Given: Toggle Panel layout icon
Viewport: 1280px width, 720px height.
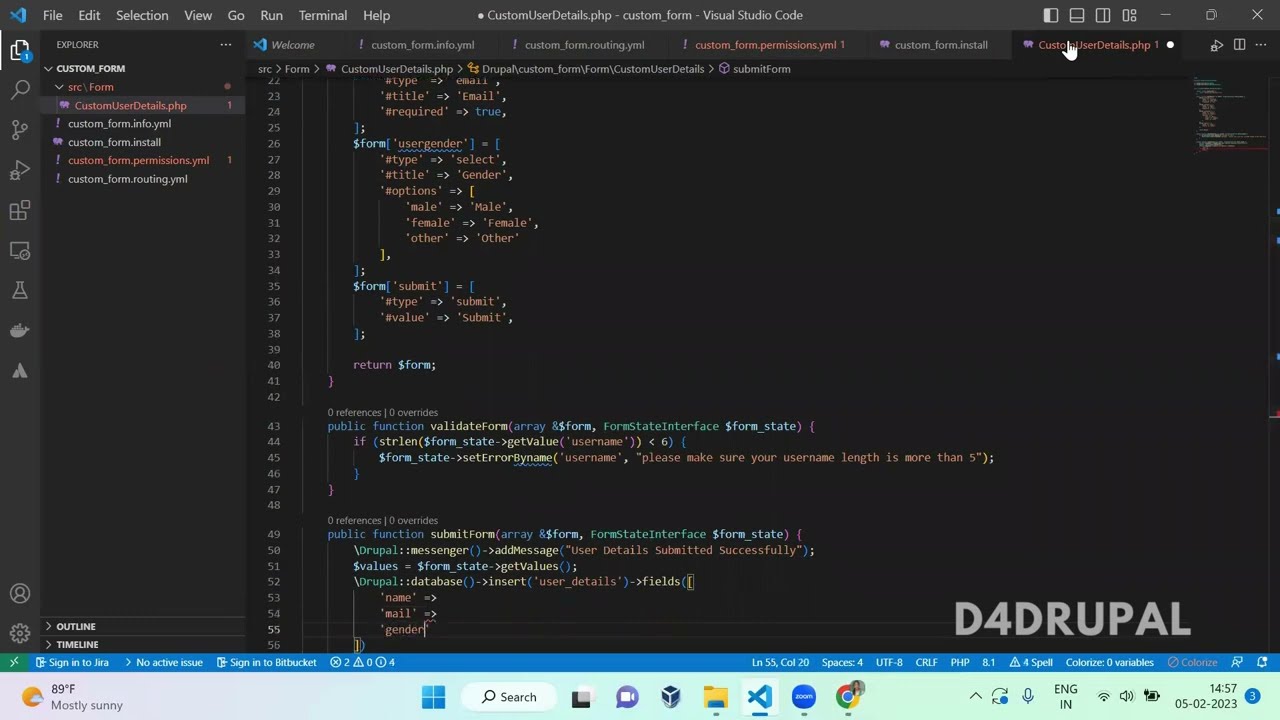Looking at the screenshot, I should [x=1077, y=15].
